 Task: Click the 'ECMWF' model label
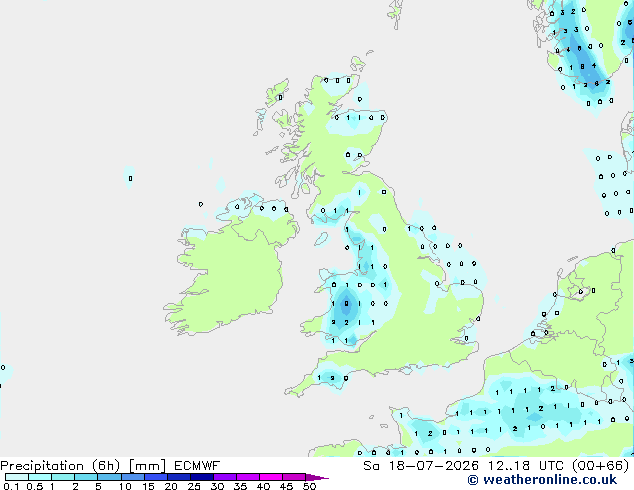(x=197, y=466)
